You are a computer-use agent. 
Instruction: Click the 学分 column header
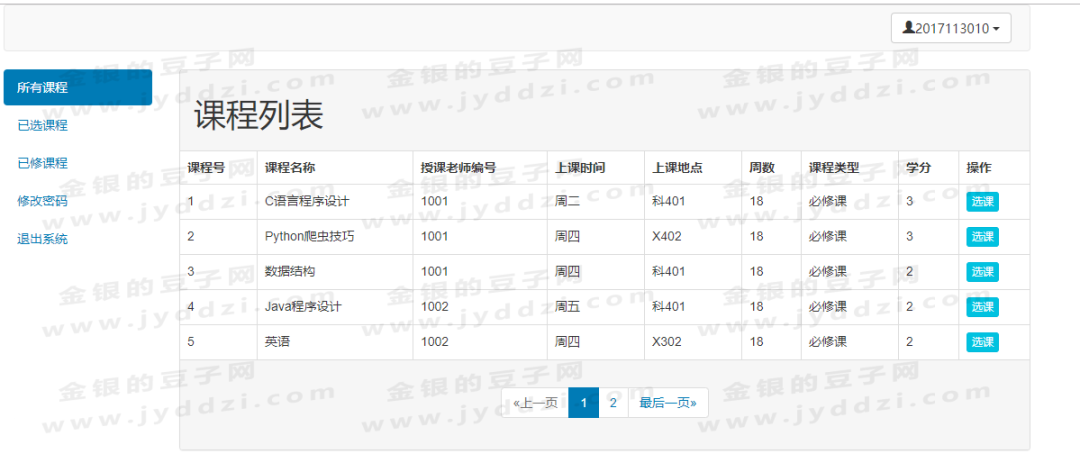pos(919,168)
